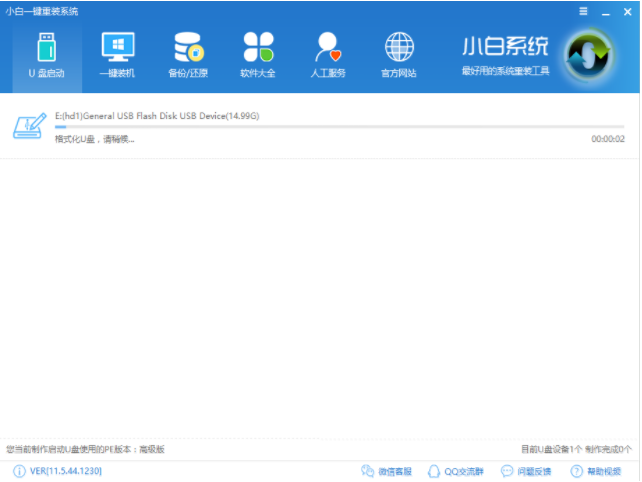
Task: Click the info icon beside version
Action: click(x=19, y=471)
